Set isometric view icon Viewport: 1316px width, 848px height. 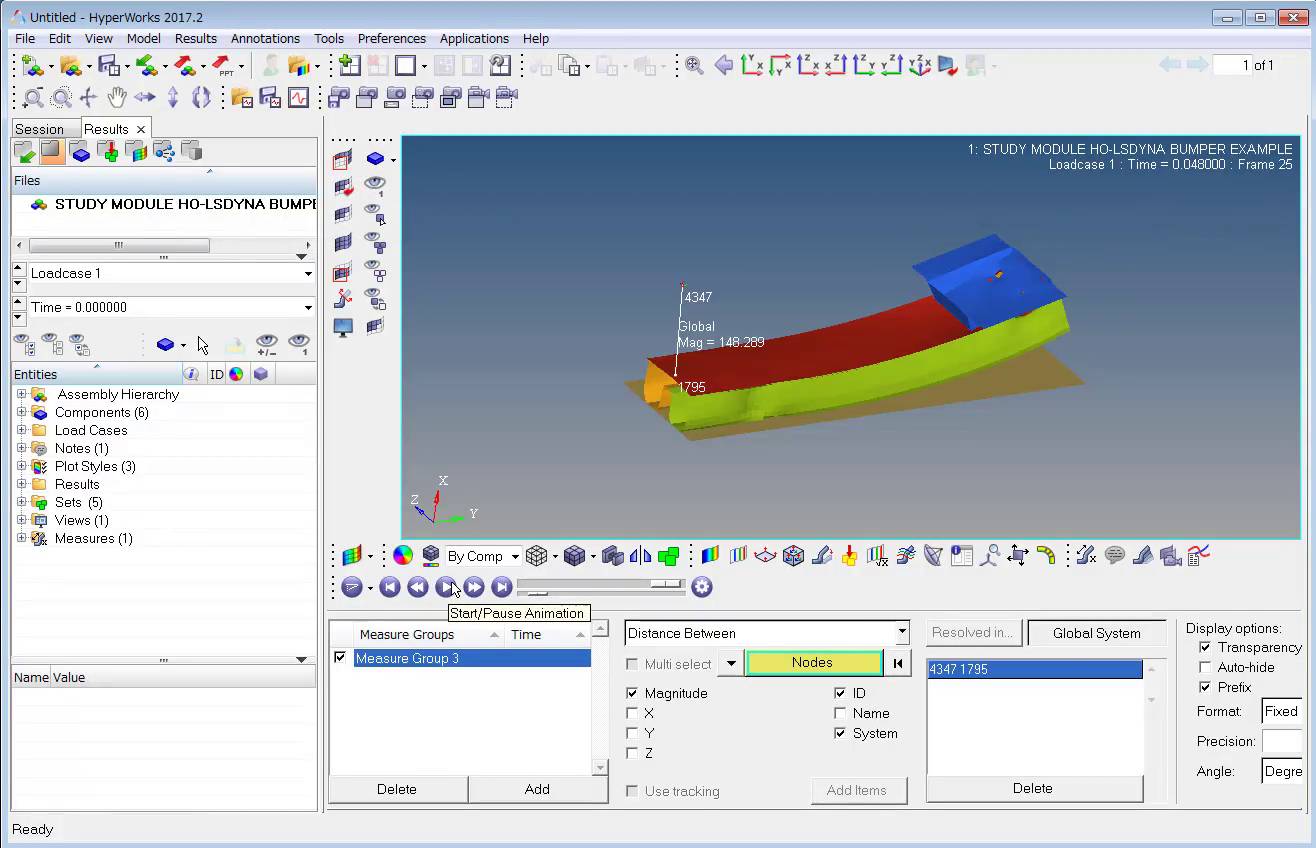pos(919,66)
